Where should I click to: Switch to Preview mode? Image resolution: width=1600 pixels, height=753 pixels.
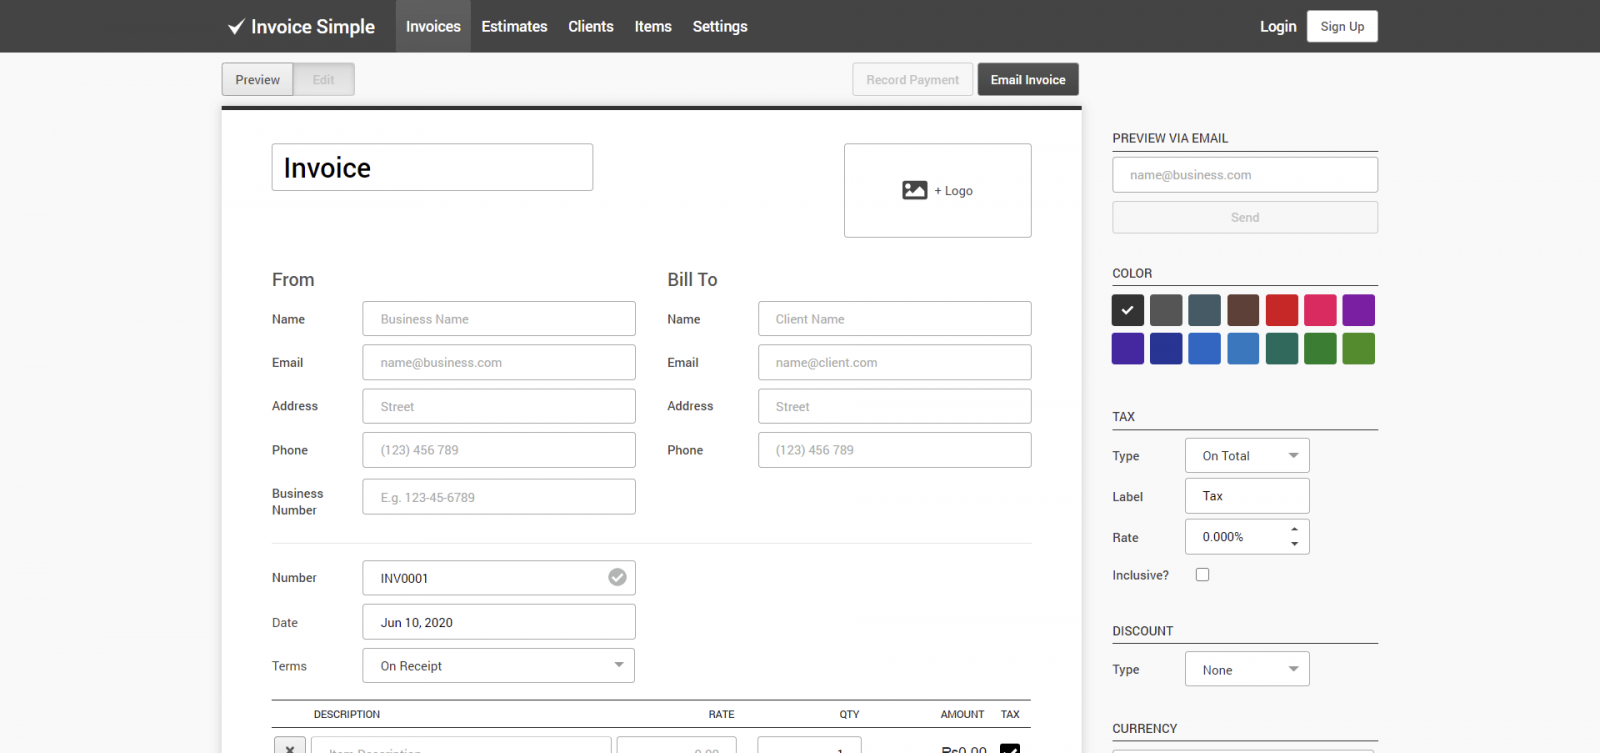(x=257, y=79)
